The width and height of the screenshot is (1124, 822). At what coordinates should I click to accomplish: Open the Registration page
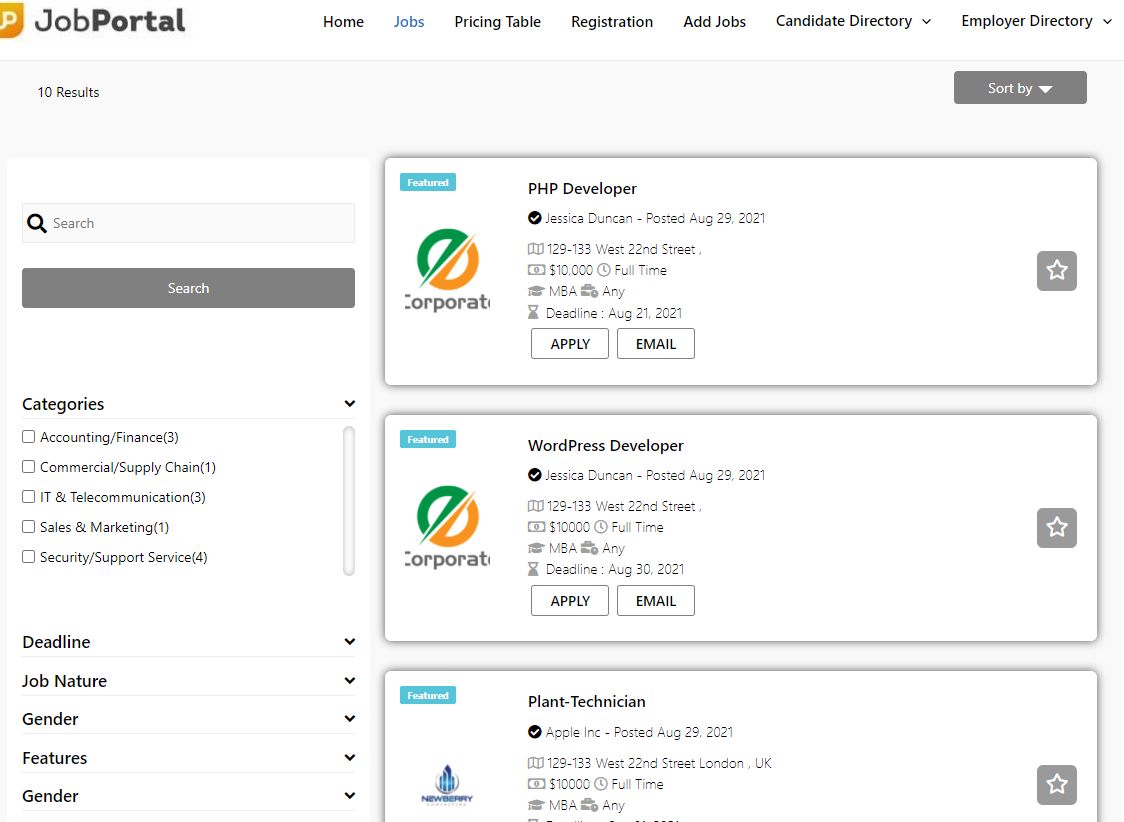pyautogui.click(x=611, y=22)
